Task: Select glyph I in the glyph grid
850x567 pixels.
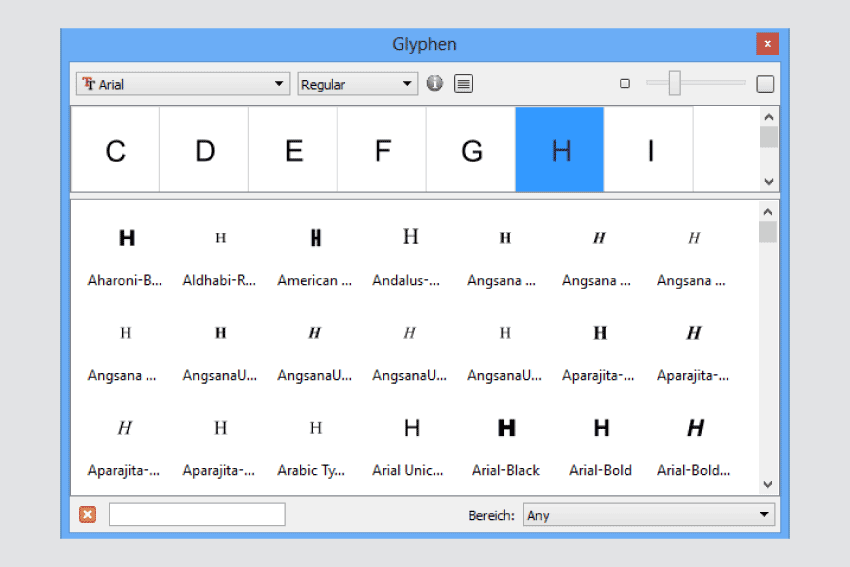Action: point(649,150)
